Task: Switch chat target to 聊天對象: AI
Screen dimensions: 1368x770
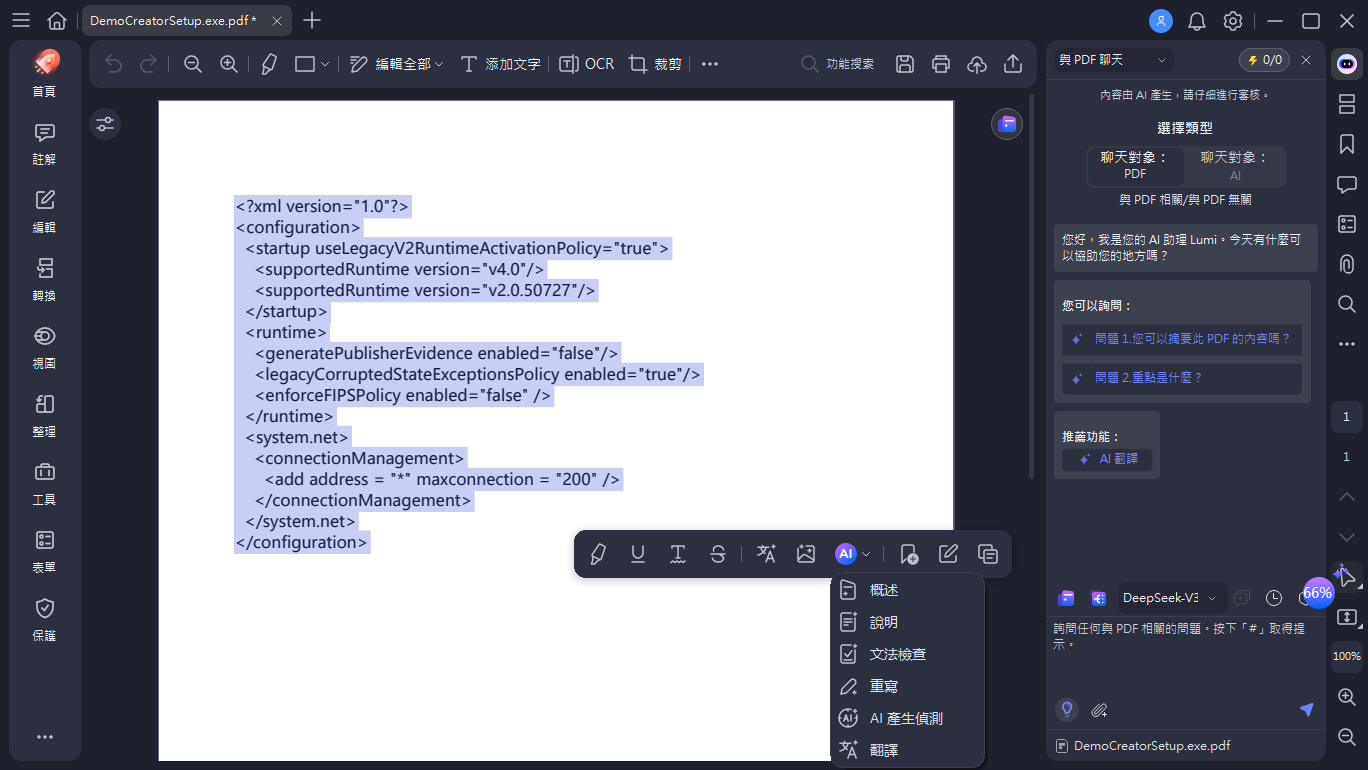Action: pos(1234,166)
